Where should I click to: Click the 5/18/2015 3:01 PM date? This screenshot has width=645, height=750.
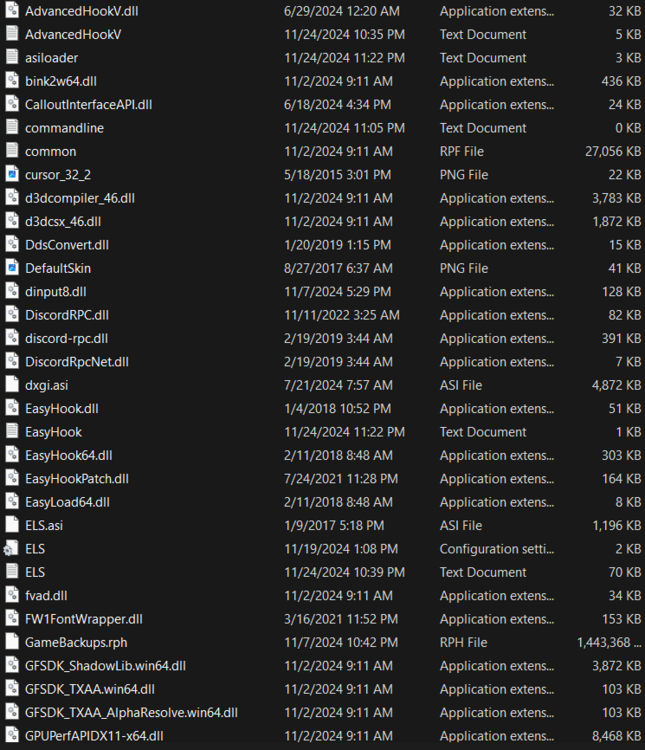[x=337, y=175]
